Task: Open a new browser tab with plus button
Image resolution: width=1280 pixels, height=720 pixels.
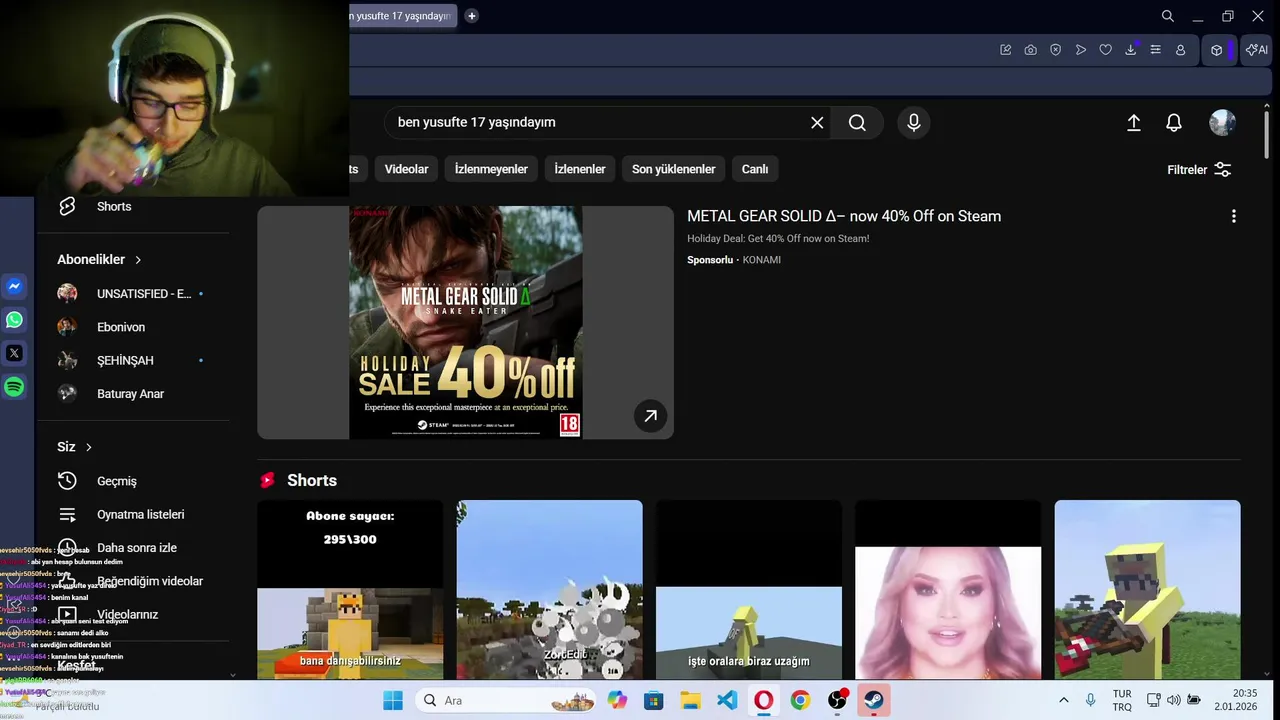Action: pyautogui.click(x=471, y=16)
